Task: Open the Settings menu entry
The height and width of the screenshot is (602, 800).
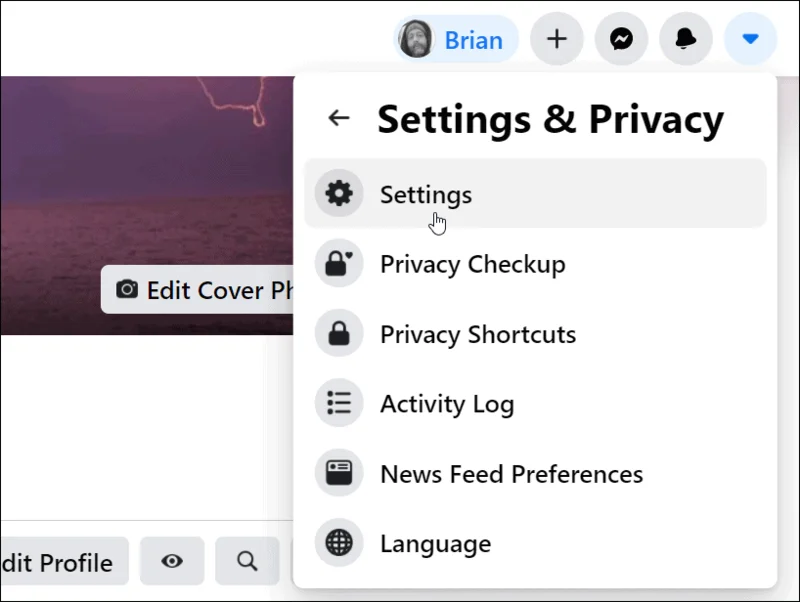Action: pyautogui.click(x=535, y=193)
